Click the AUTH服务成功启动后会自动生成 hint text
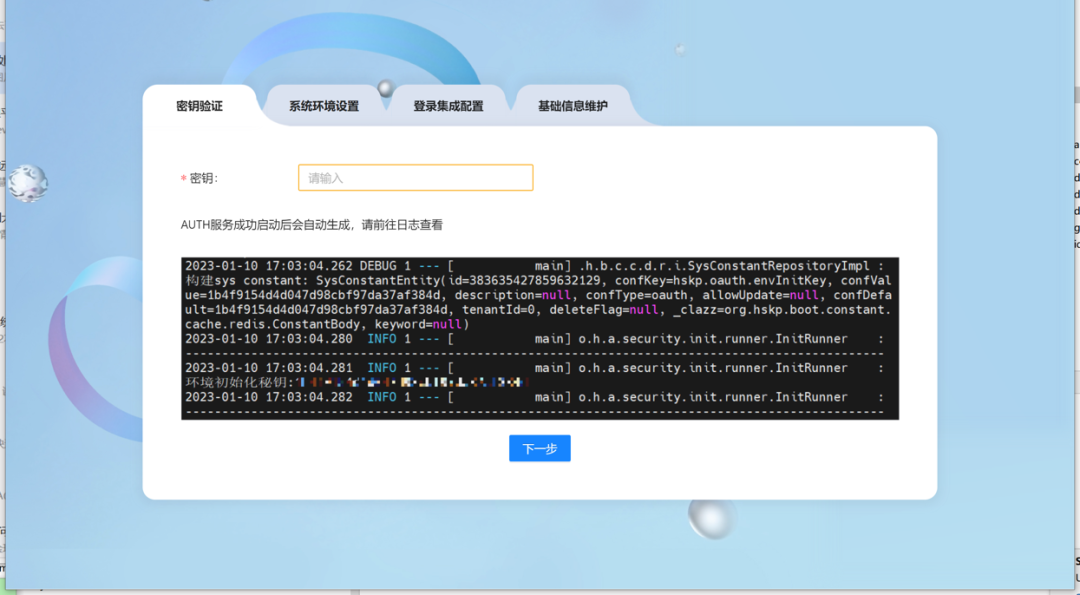 [312, 225]
